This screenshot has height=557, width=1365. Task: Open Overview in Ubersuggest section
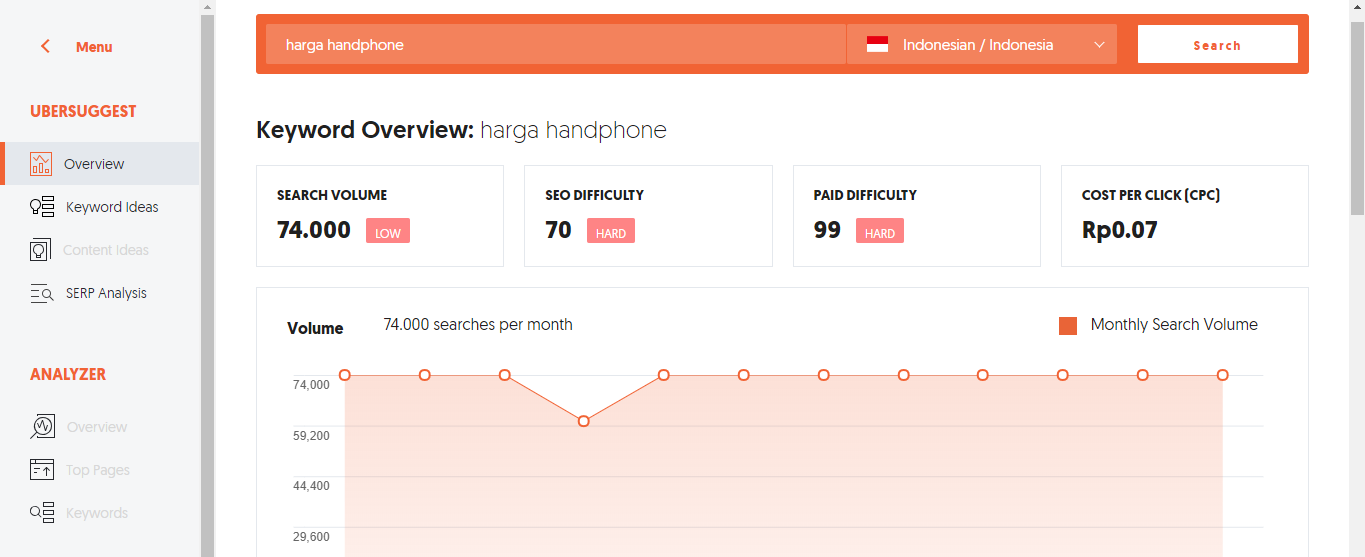100,164
